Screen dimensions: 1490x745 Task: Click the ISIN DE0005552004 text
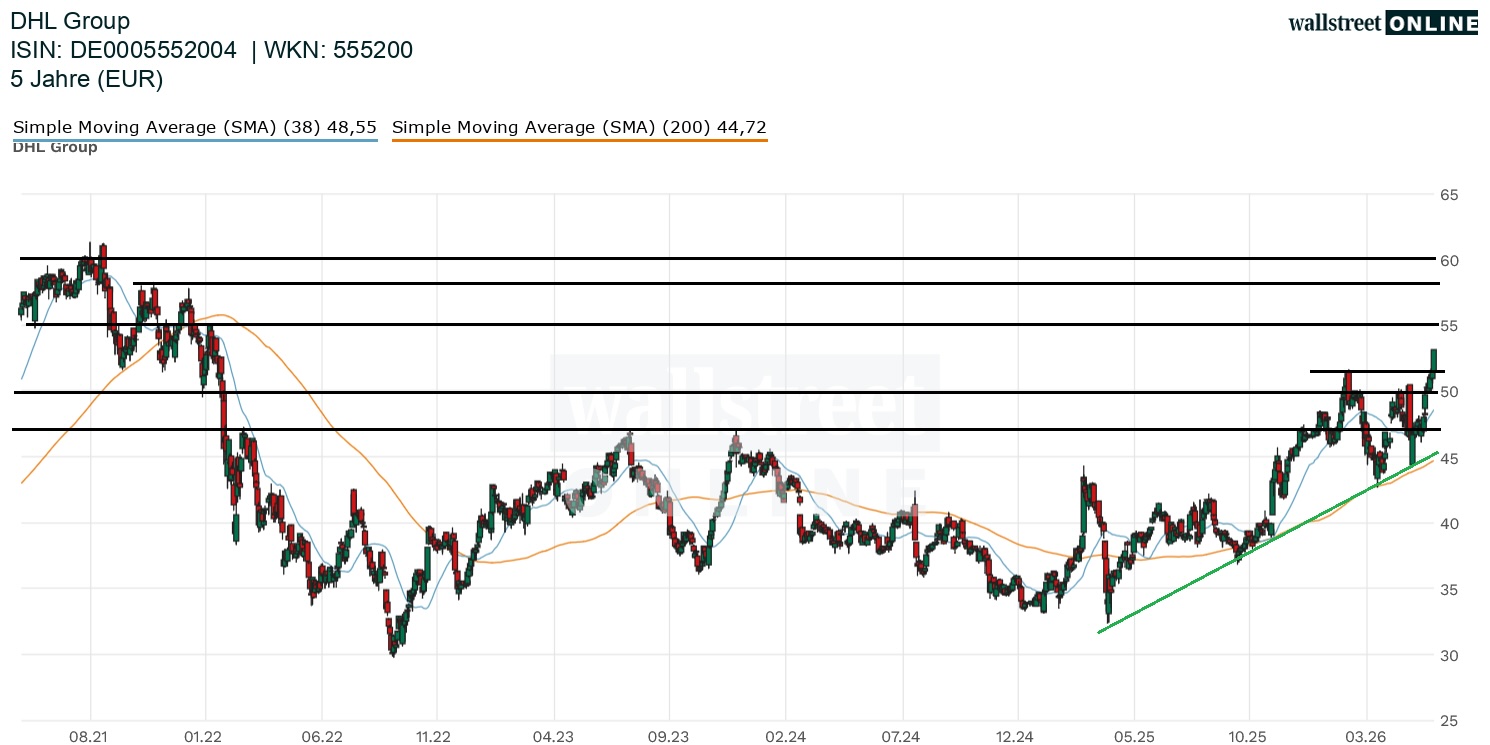[123, 50]
